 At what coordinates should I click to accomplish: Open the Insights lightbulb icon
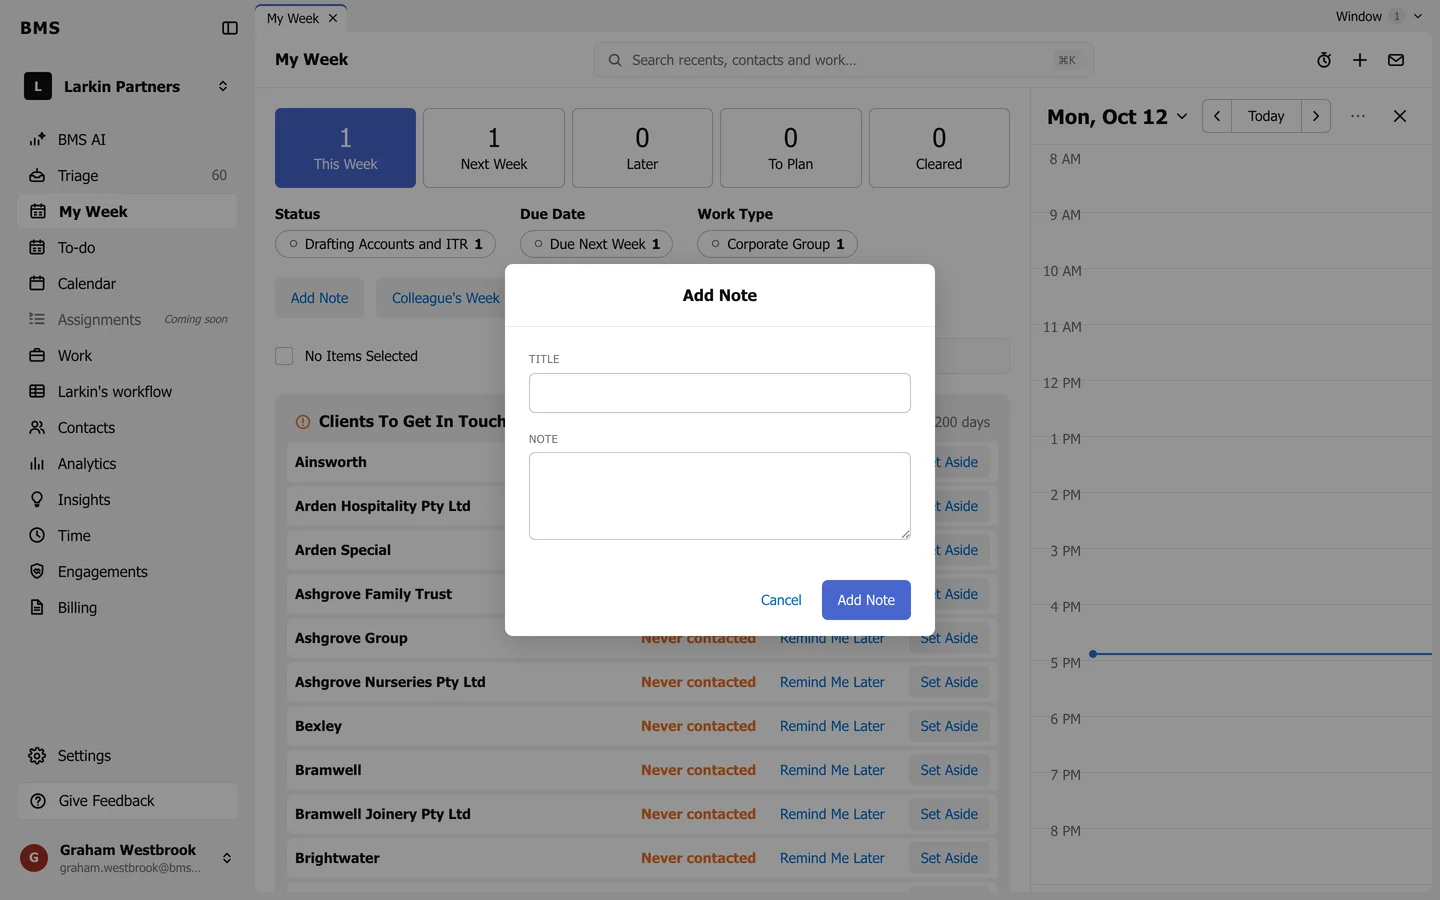click(37, 500)
